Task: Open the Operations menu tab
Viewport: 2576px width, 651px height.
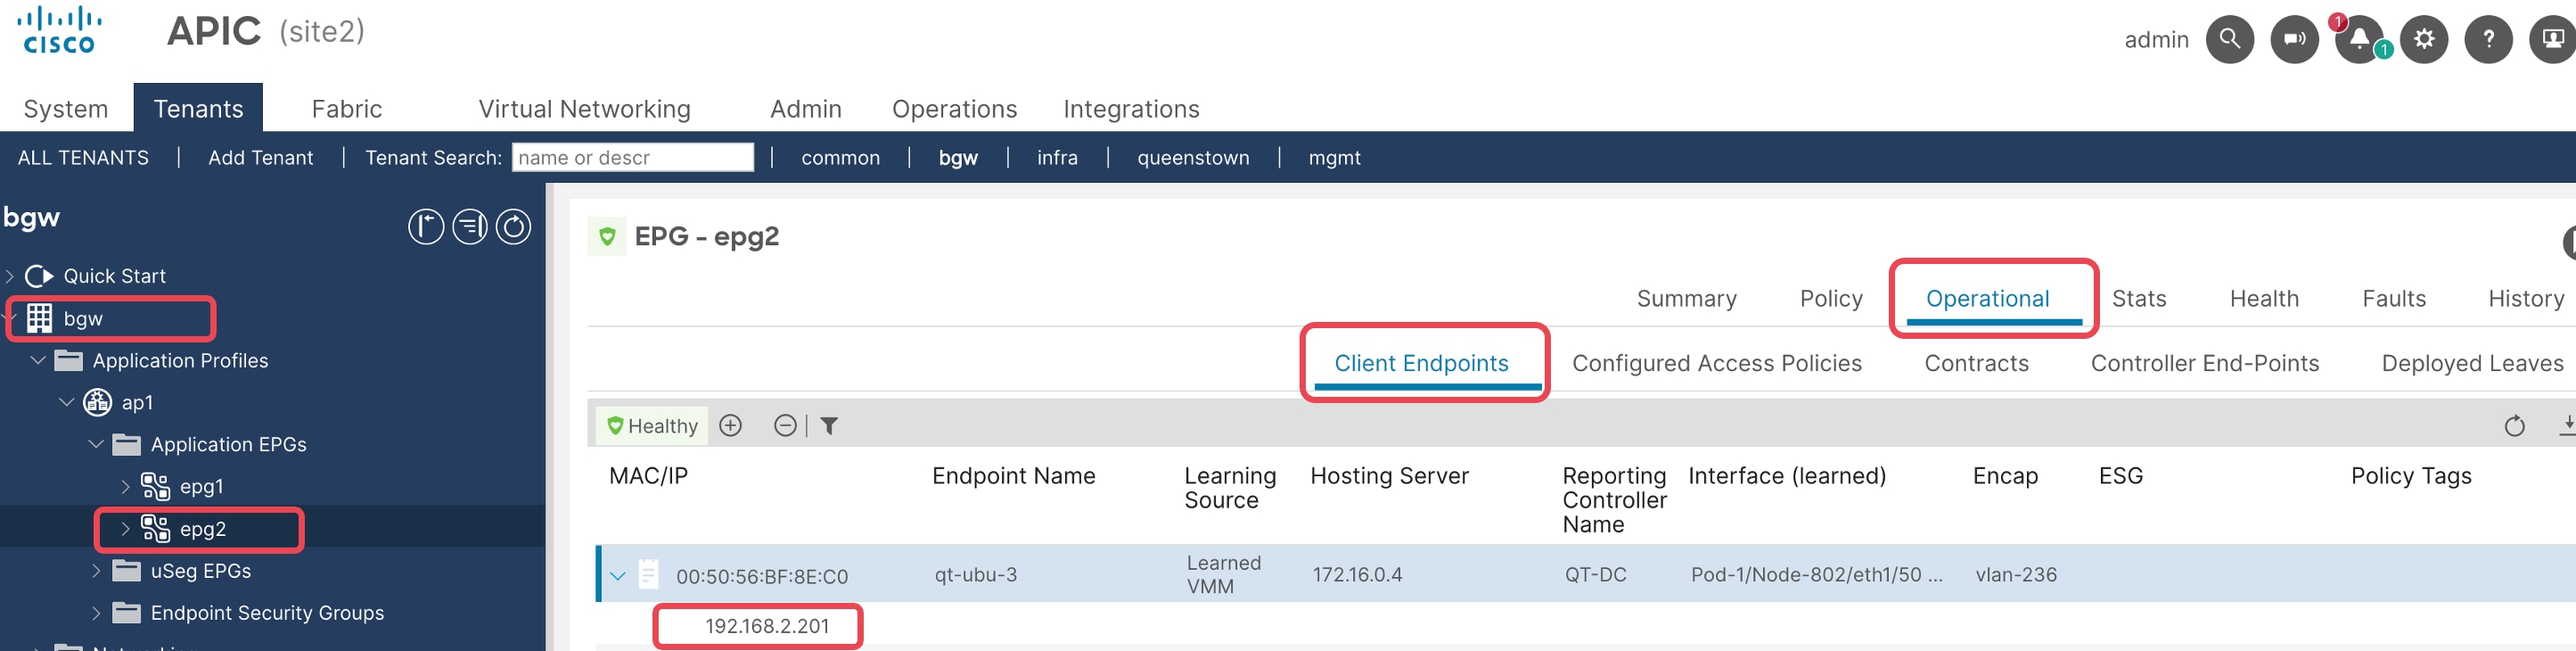Action: coord(954,109)
